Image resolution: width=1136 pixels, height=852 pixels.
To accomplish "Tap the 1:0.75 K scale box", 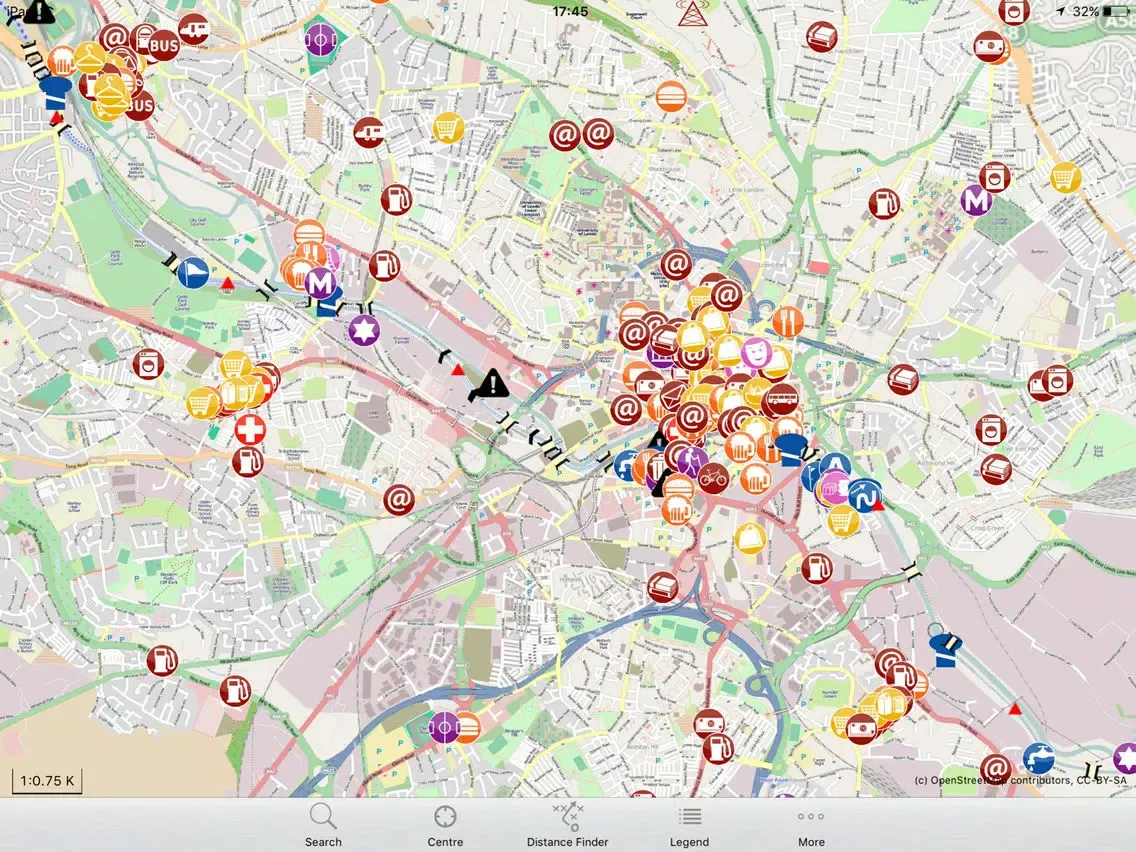I will pos(47,780).
